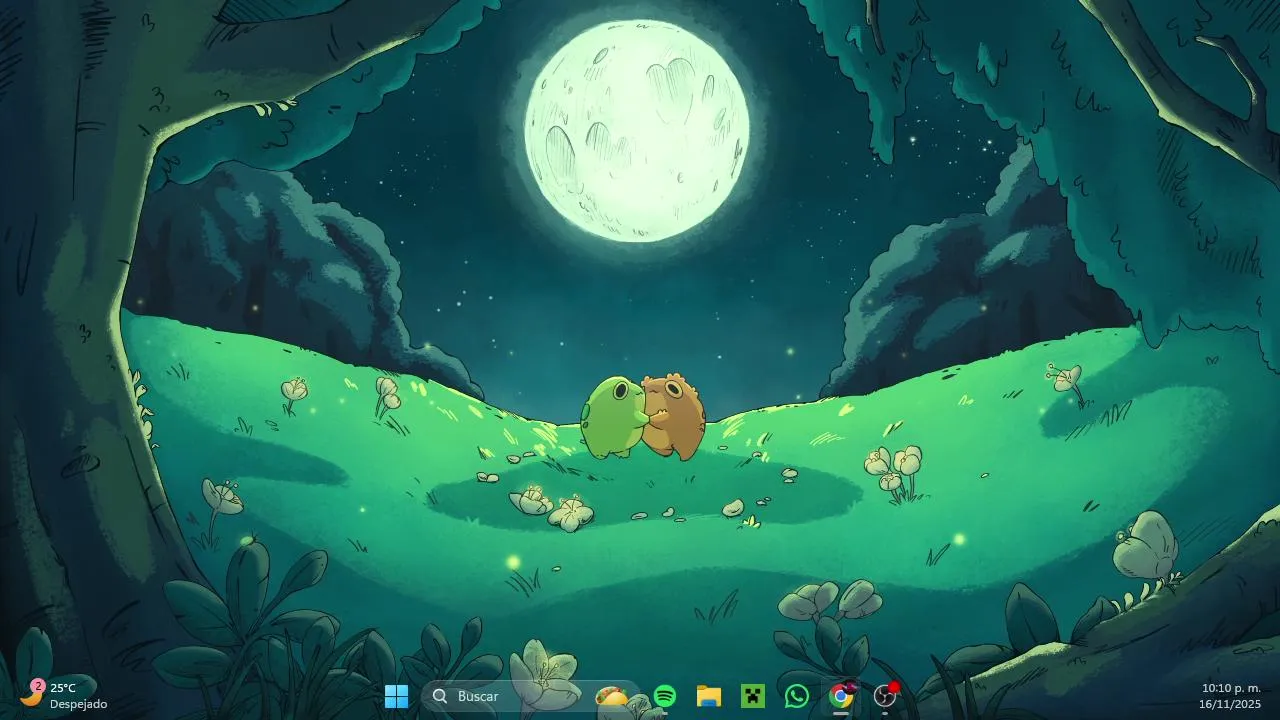This screenshot has width=1280, height=720.
Task: Open the Windows Start menu
Action: 396,696
